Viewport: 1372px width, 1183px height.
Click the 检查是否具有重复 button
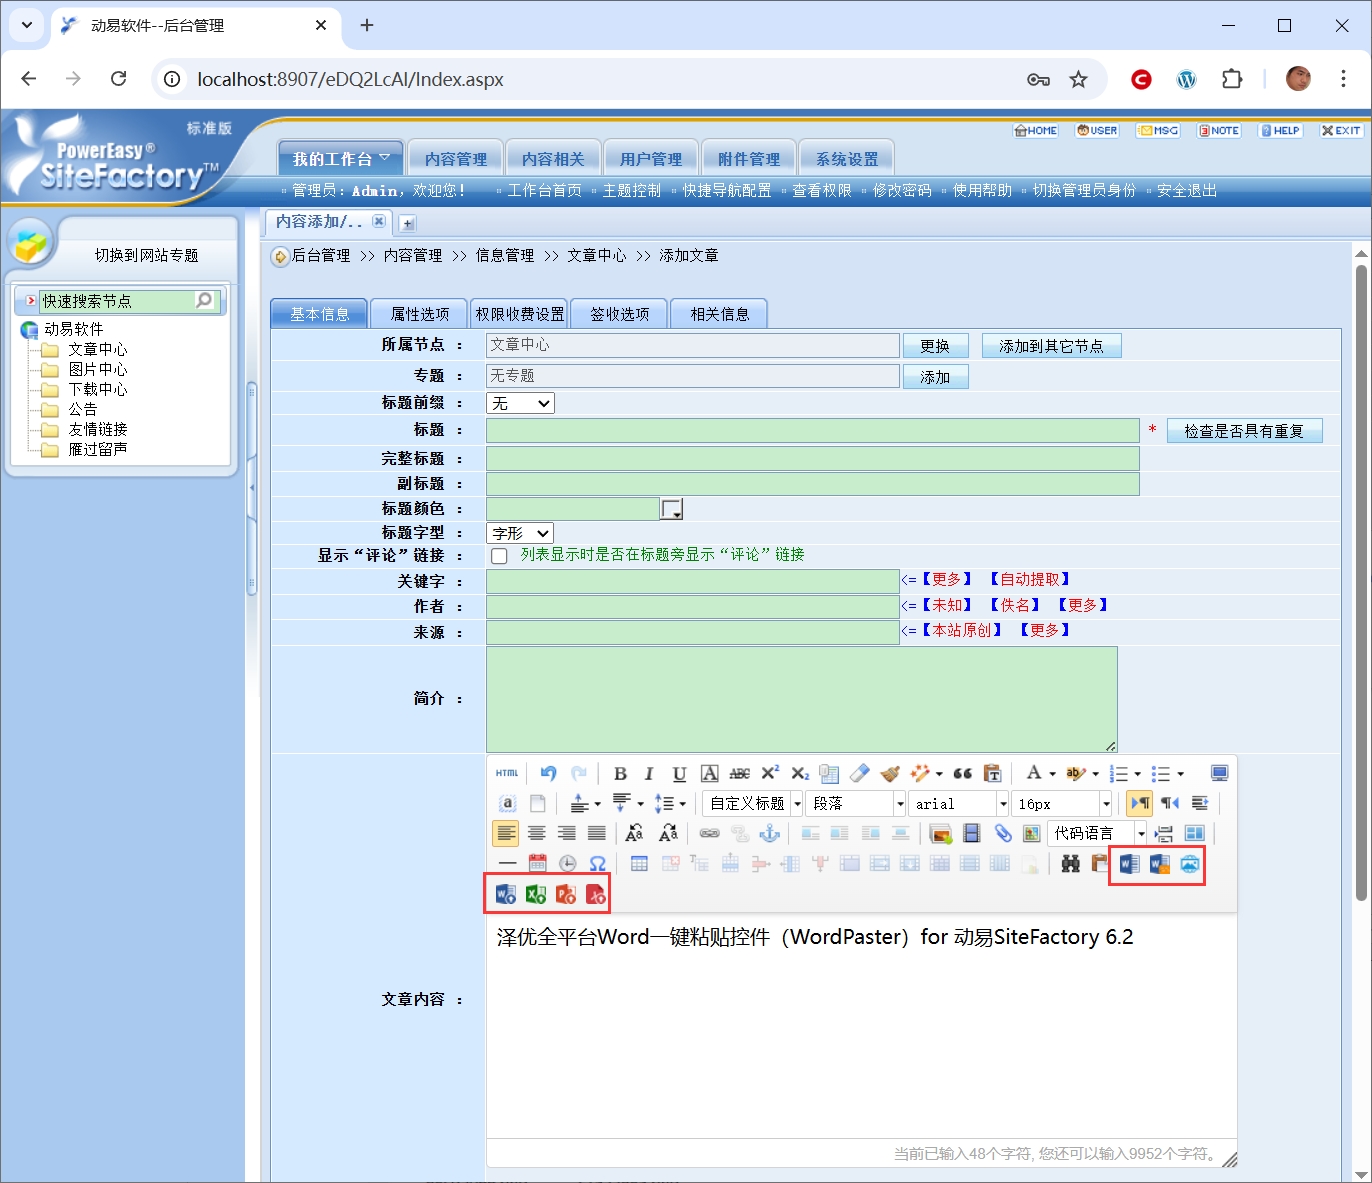click(x=1243, y=431)
